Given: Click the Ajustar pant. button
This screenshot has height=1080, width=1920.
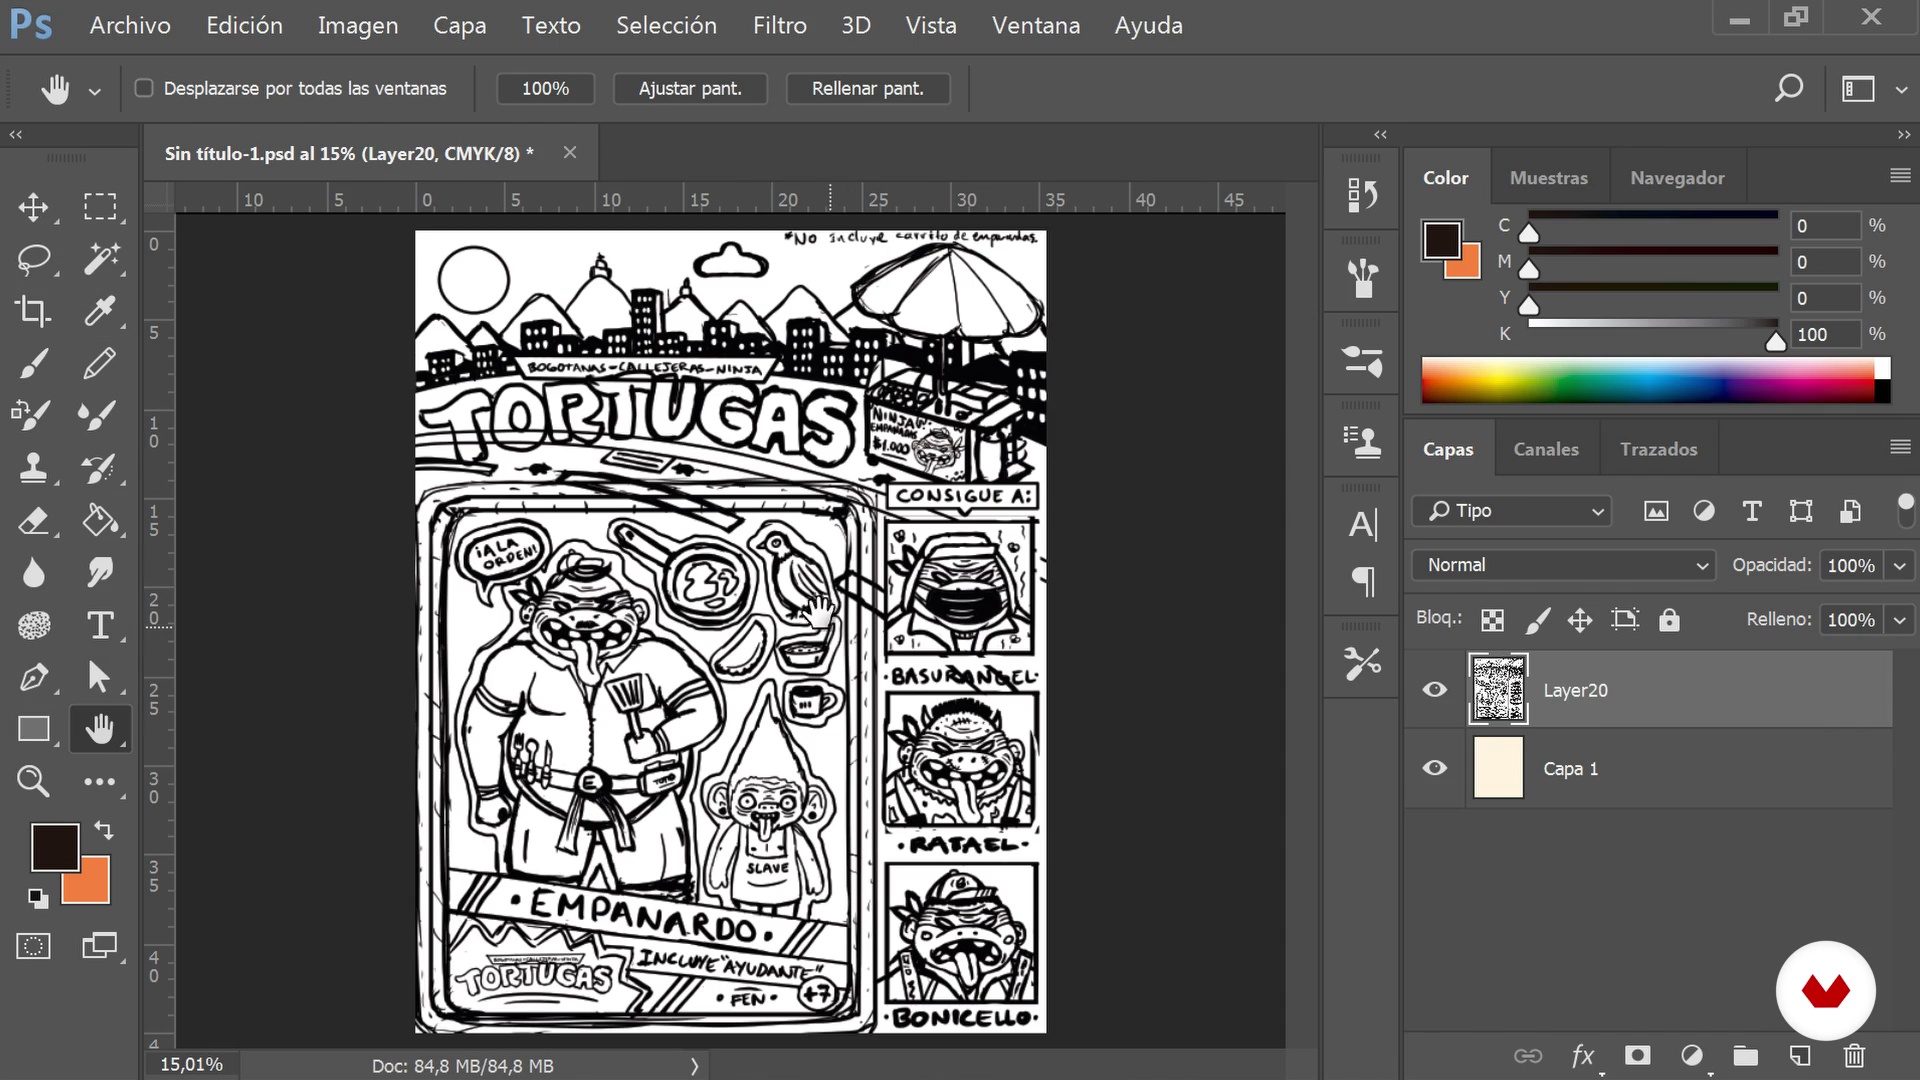Looking at the screenshot, I should (690, 88).
